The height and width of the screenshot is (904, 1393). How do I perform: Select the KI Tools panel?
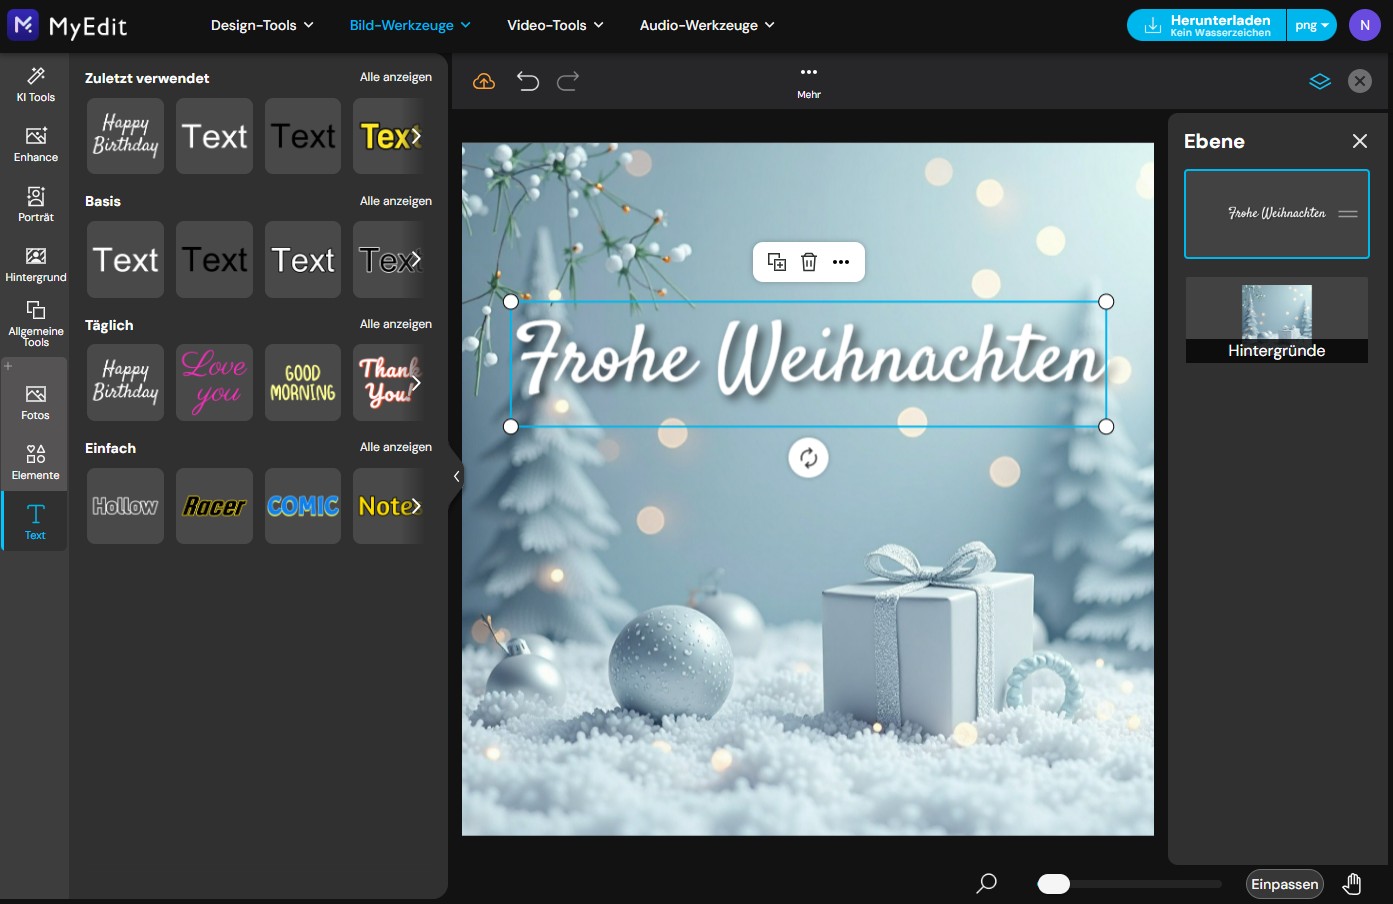point(35,85)
